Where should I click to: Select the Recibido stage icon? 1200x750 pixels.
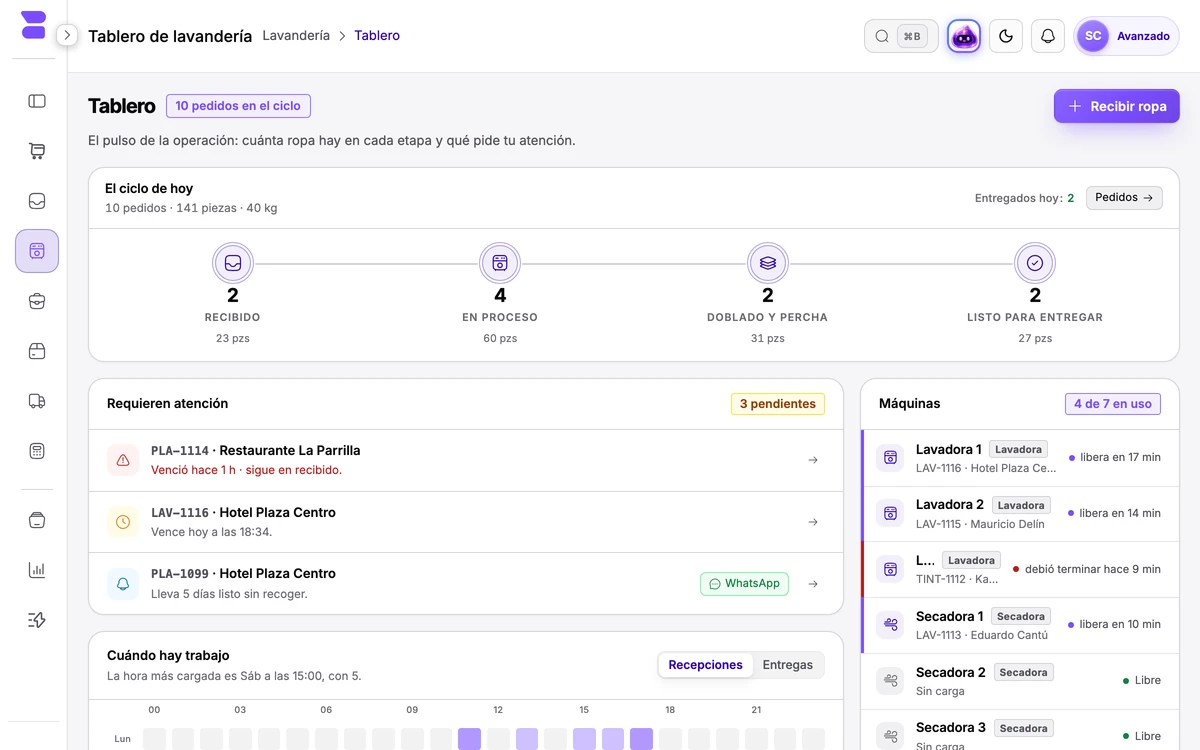(x=233, y=263)
